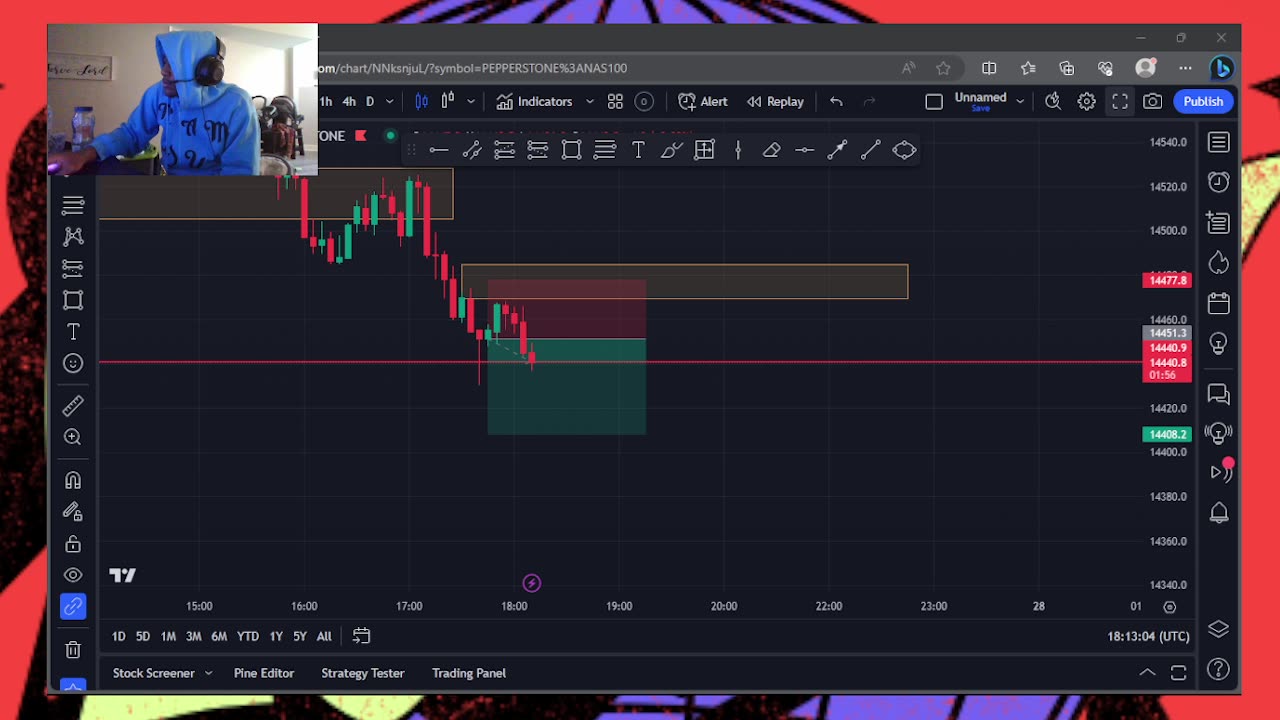Open the Unnamed layout Save button
1280x720 pixels.
click(x=980, y=101)
